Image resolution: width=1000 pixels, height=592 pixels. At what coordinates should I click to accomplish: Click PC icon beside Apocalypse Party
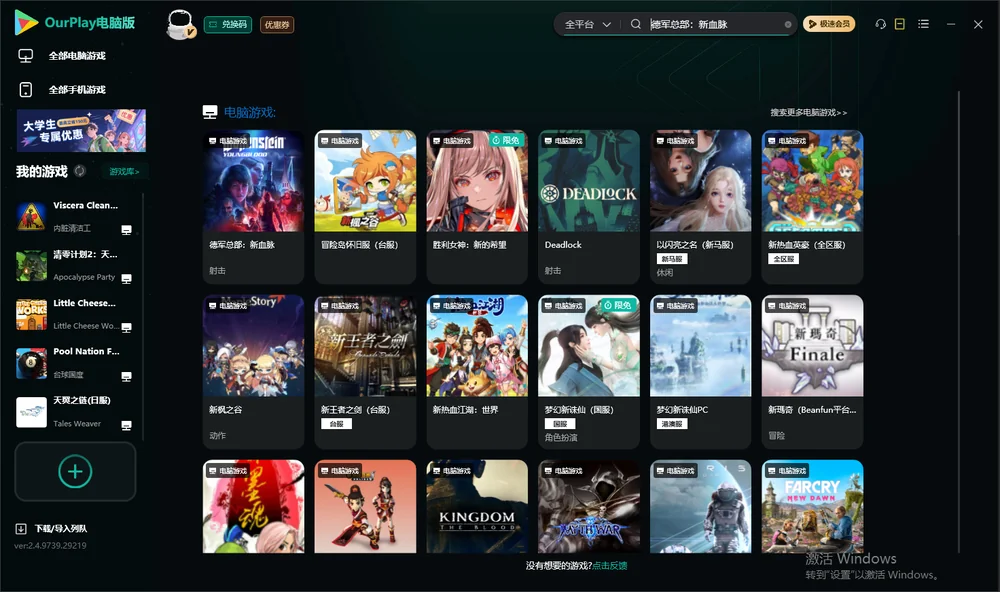click(x=126, y=279)
